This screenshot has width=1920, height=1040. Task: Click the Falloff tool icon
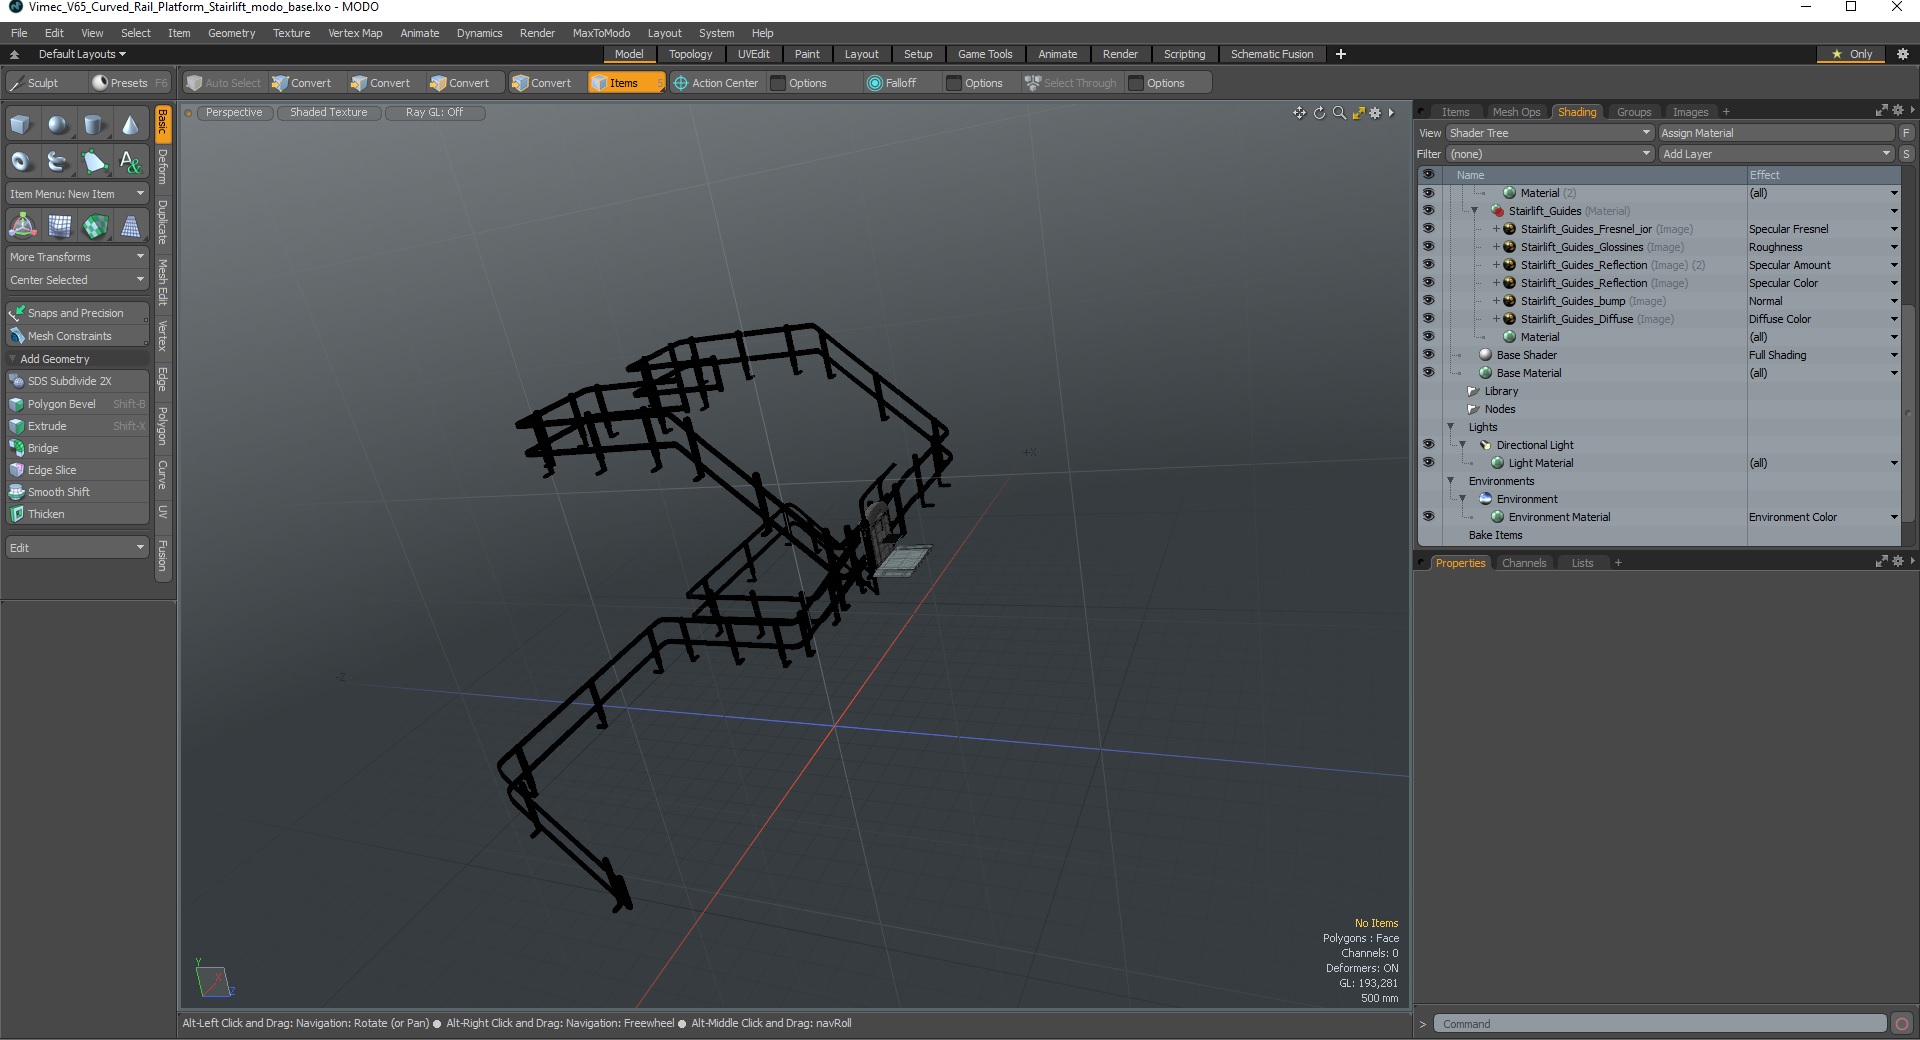tap(875, 83)
